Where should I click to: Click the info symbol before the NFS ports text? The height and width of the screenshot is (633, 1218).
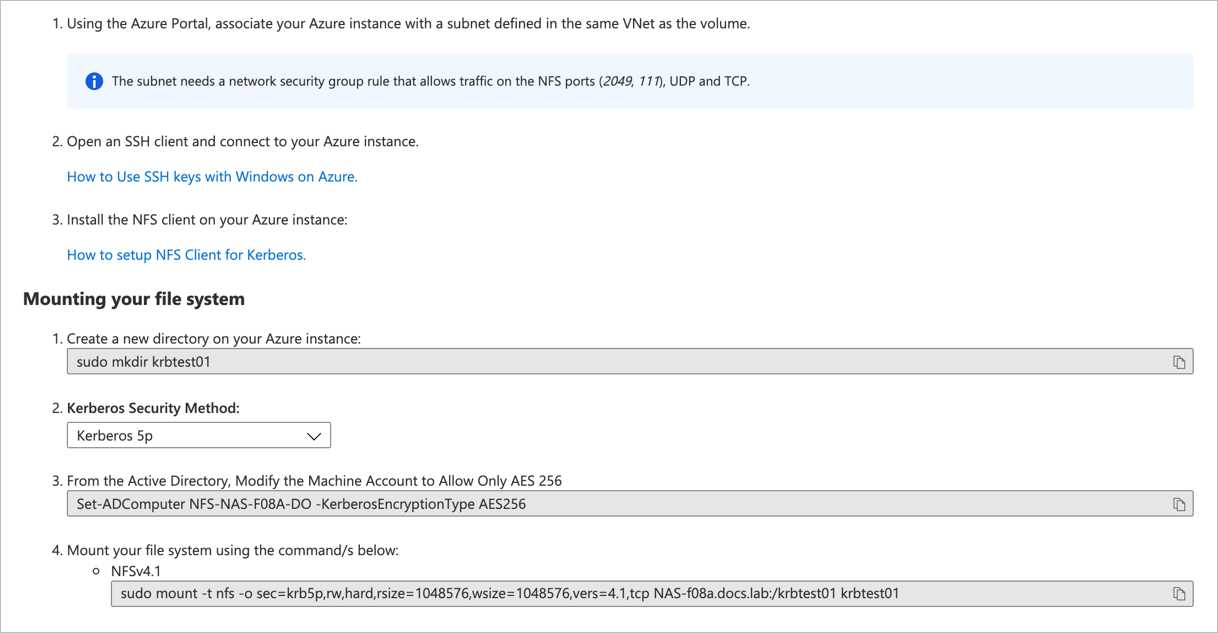tap(93, 81)
